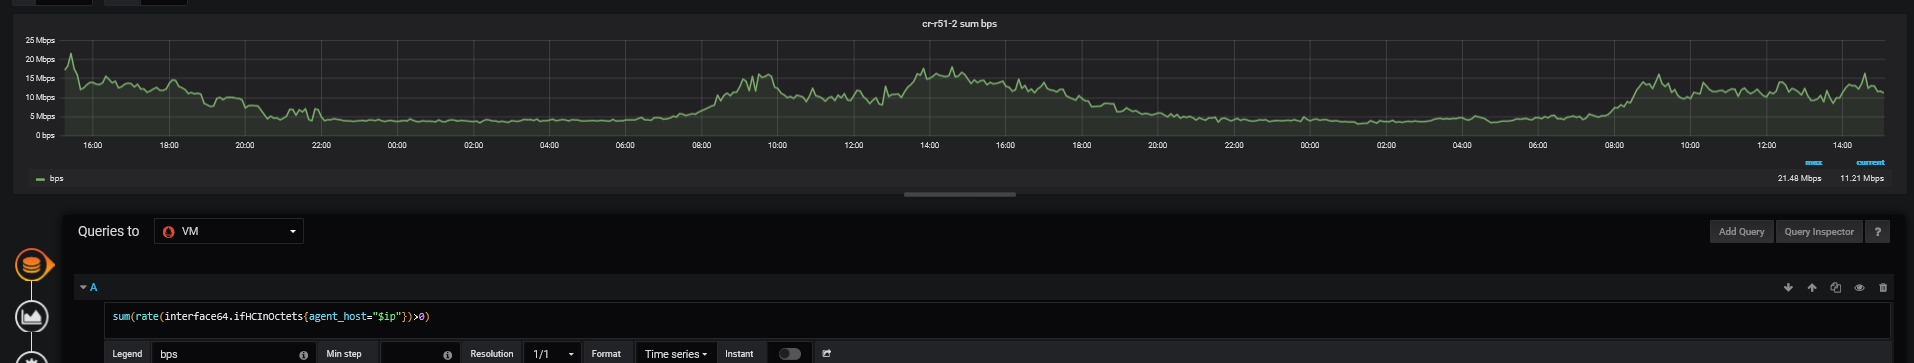The height and width of the screenshot is (363, 1914).
Task: Open the Query Inspector
Action: [1819, 232]
